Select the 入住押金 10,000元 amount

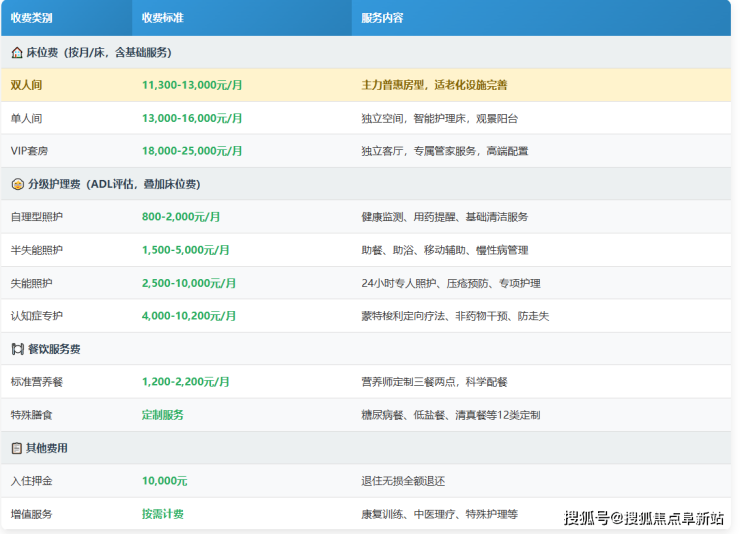(x=164, y=481)
